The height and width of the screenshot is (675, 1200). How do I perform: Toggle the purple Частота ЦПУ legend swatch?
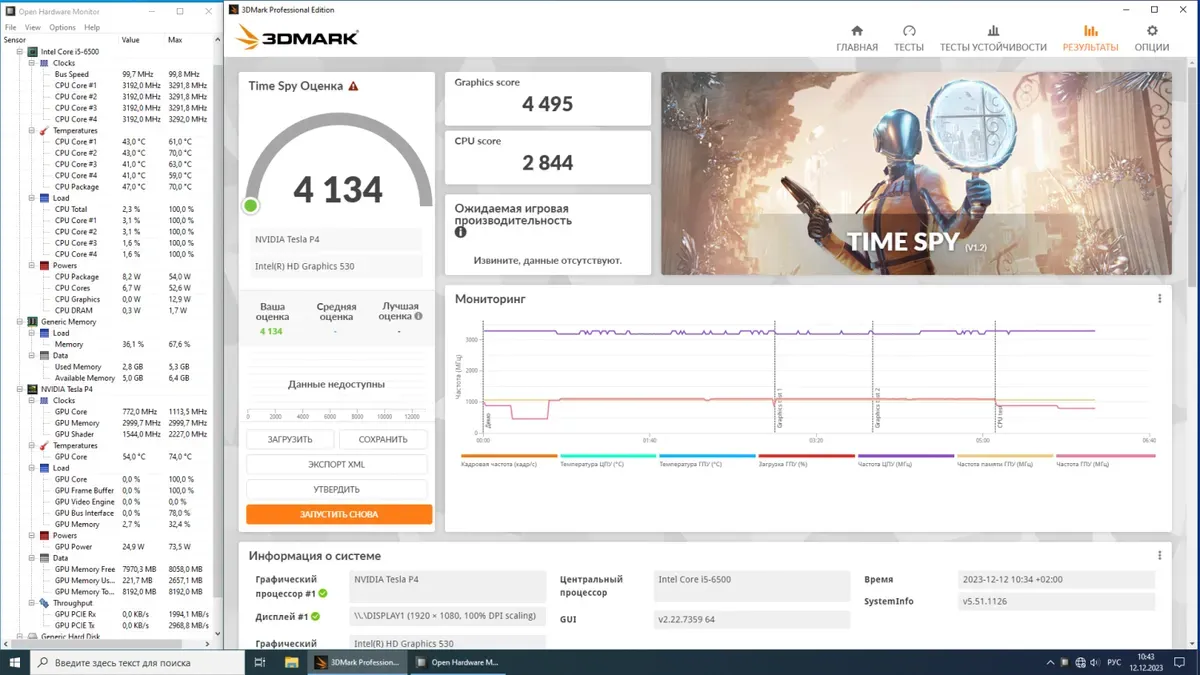click(906, 456)
